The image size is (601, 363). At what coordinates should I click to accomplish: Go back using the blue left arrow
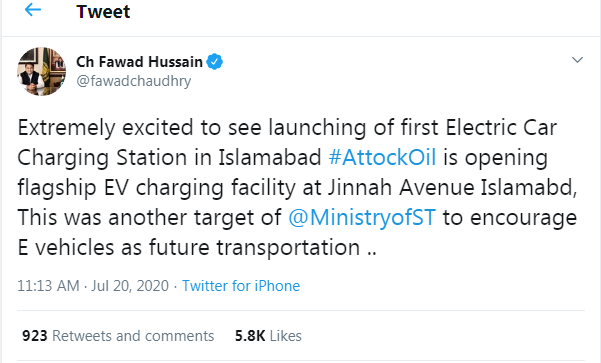pos(33,10)
